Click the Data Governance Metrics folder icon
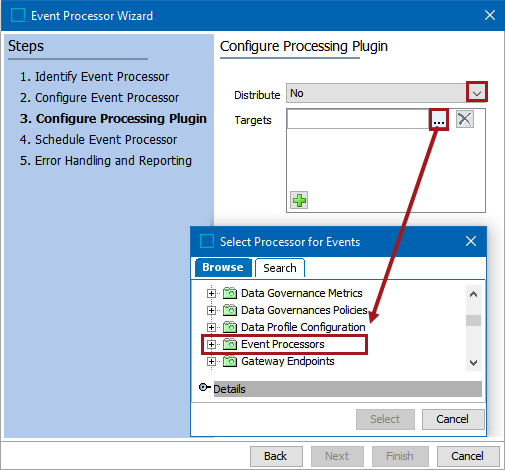Image resolution: width=505 pixels, height=470 pixels. (230, 293)
